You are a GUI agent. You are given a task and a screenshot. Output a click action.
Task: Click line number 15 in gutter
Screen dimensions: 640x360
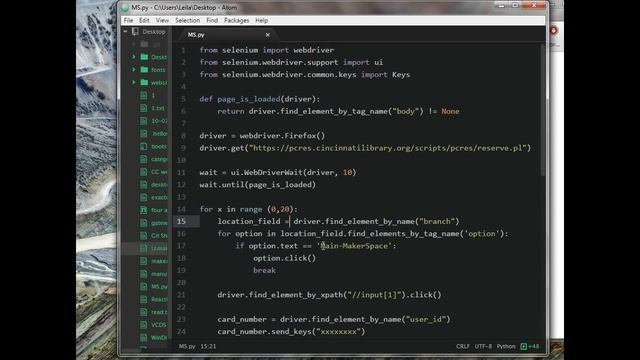tap(181, 221)
